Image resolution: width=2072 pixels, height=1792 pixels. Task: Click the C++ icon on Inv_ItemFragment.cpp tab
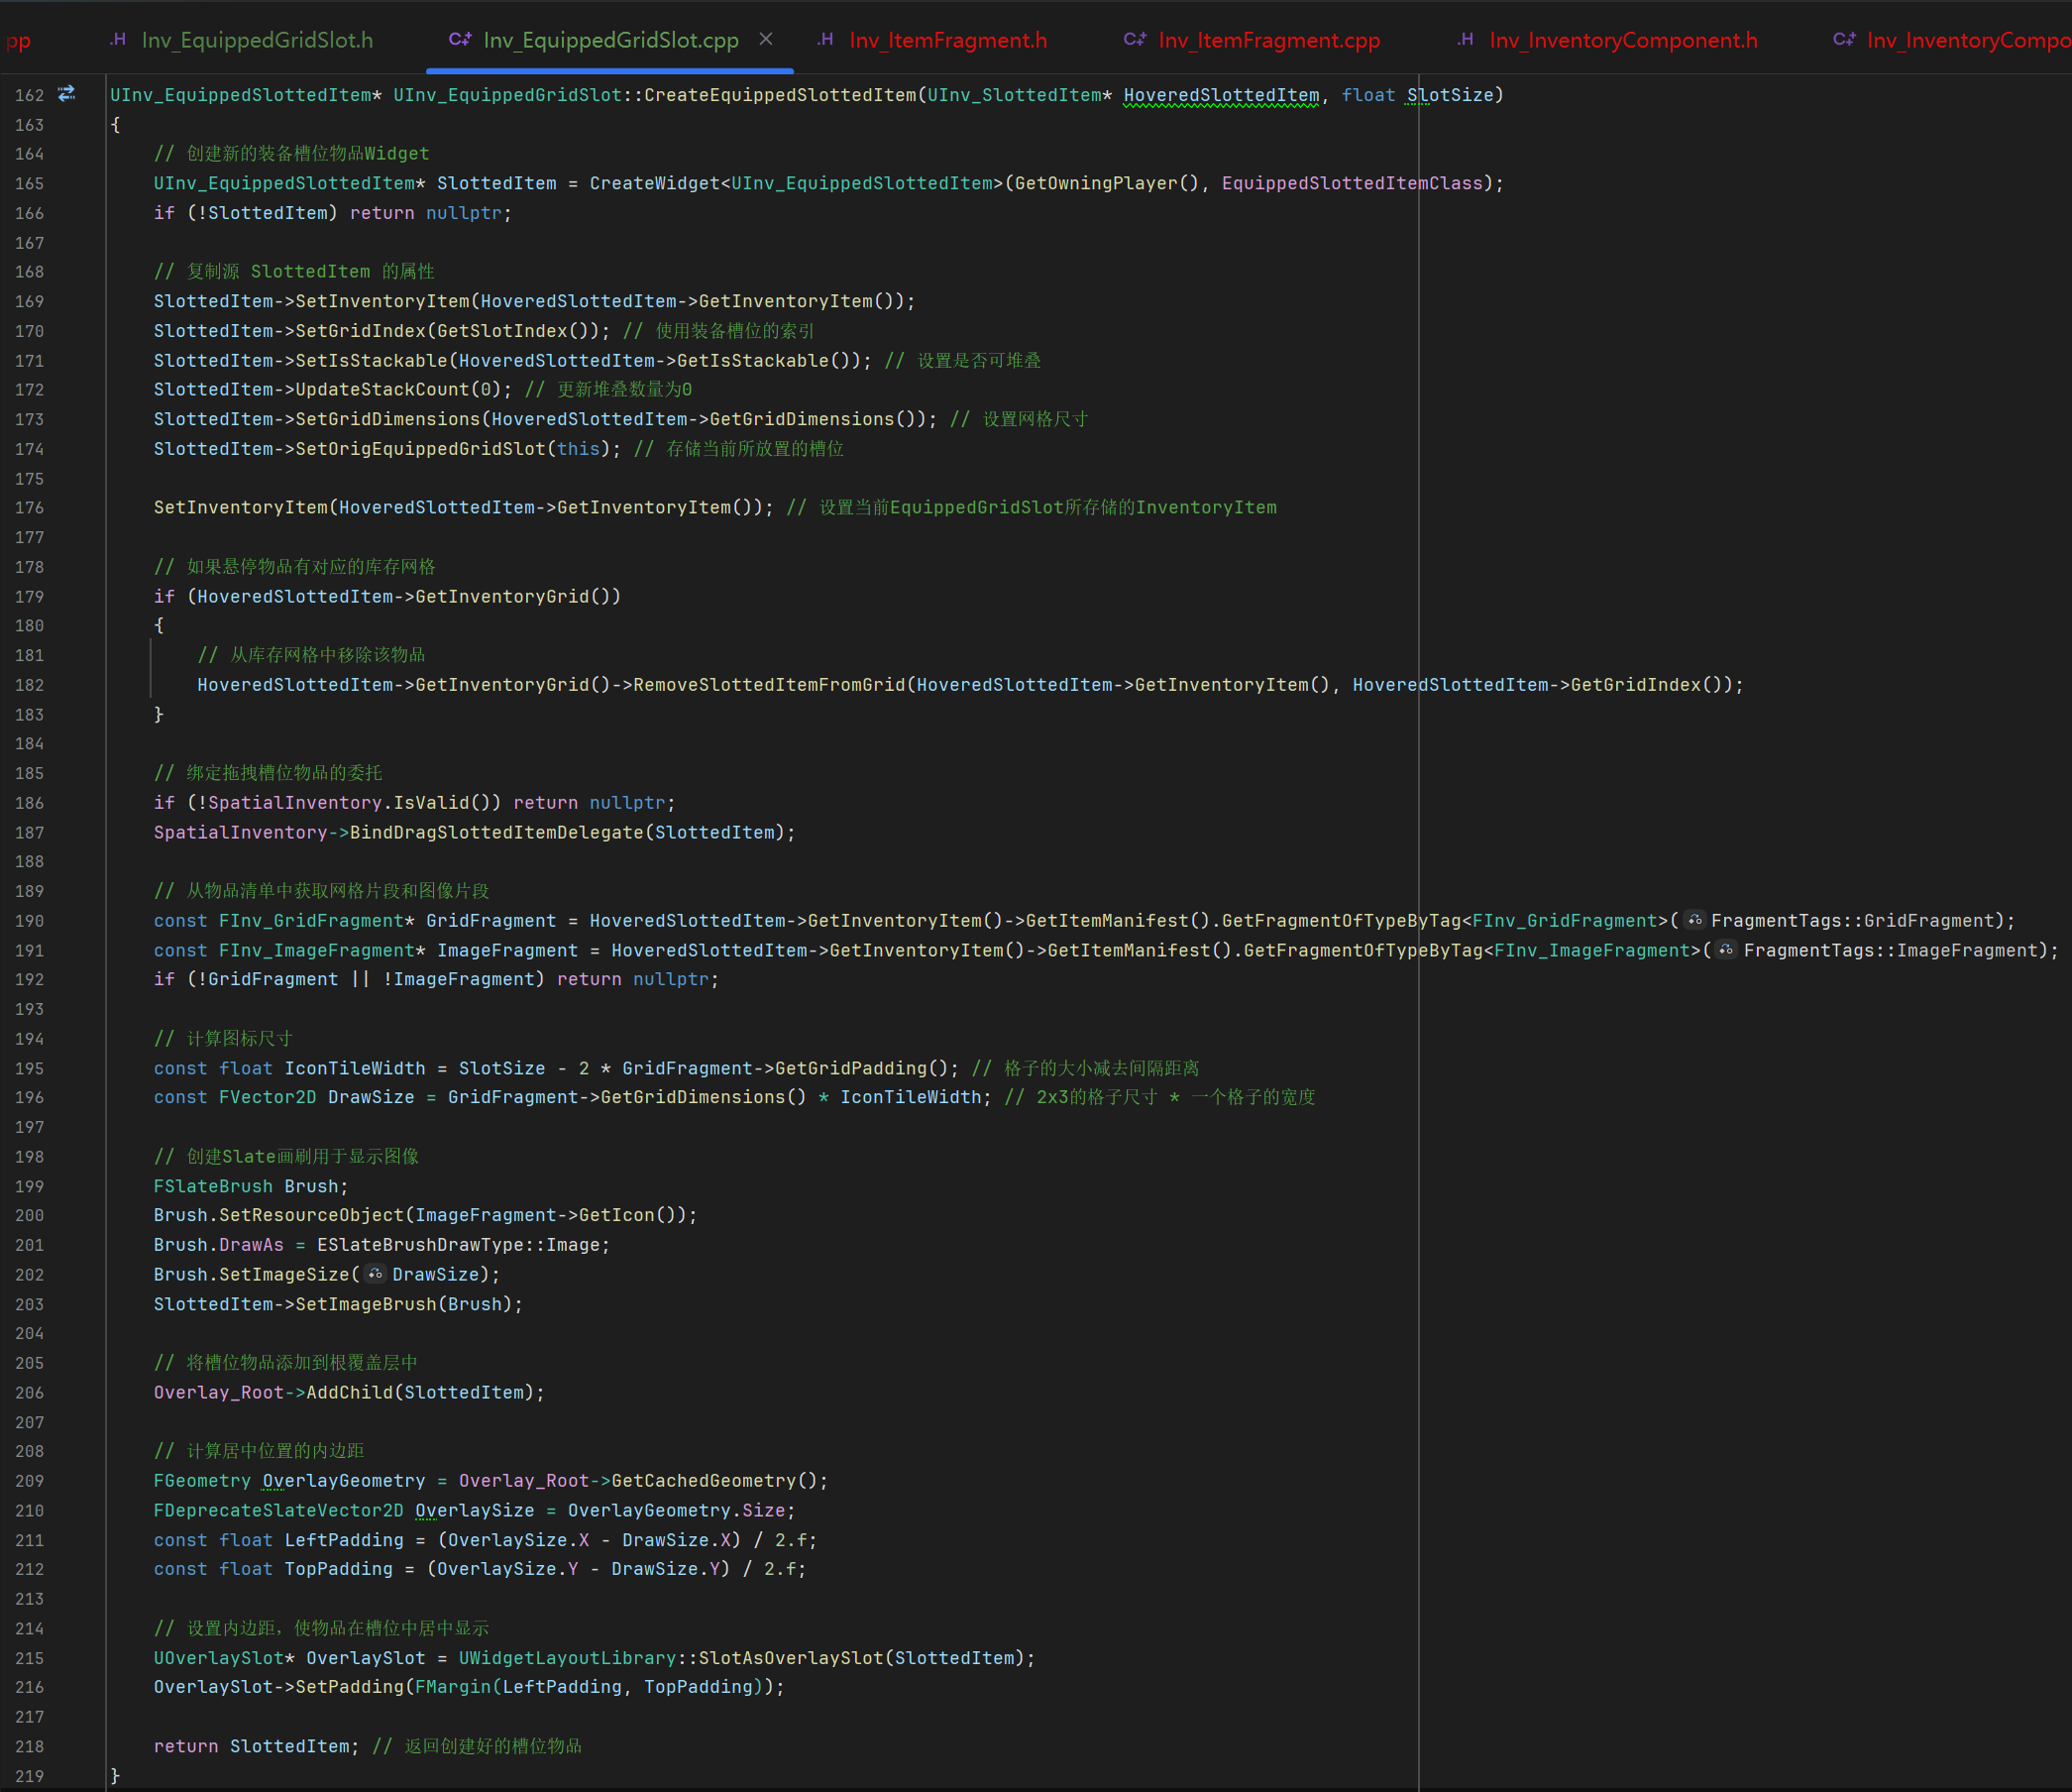[1135, 40]
